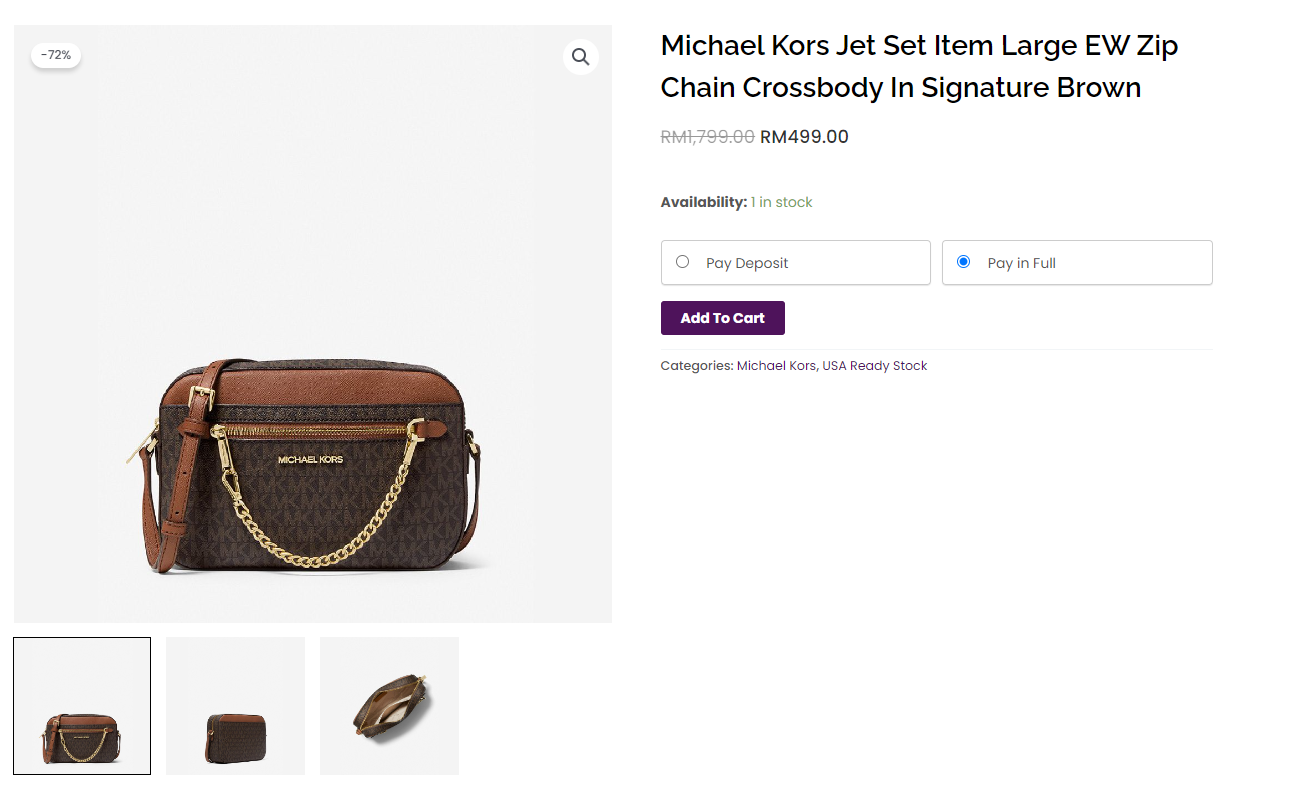Click the crossed-out RM1,799.00 price
The image size is (1314, 788).
707,137
